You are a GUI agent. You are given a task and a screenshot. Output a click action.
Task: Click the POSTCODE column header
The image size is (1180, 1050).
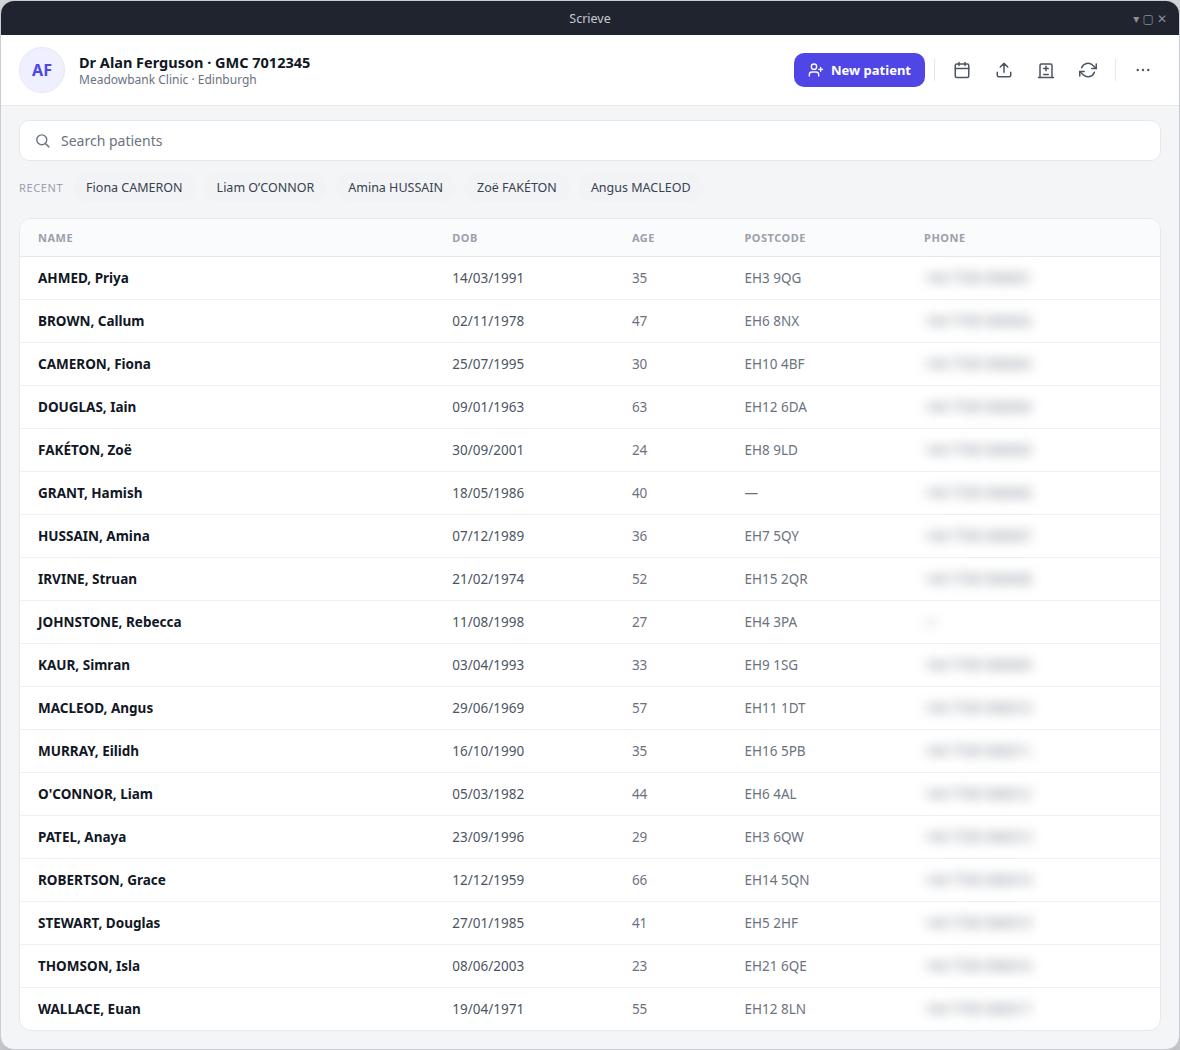774,238
